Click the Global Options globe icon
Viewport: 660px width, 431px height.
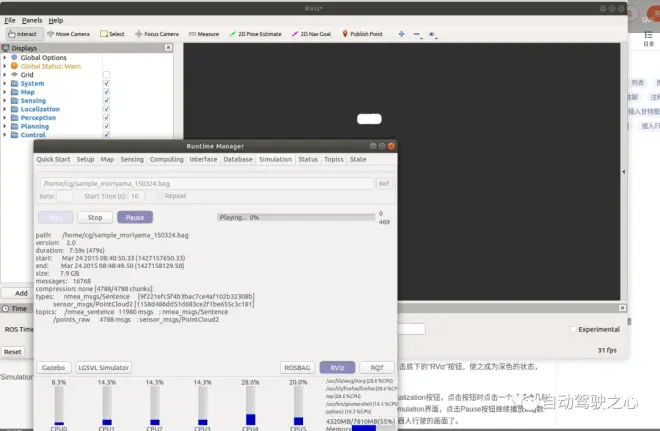point(14,57)
